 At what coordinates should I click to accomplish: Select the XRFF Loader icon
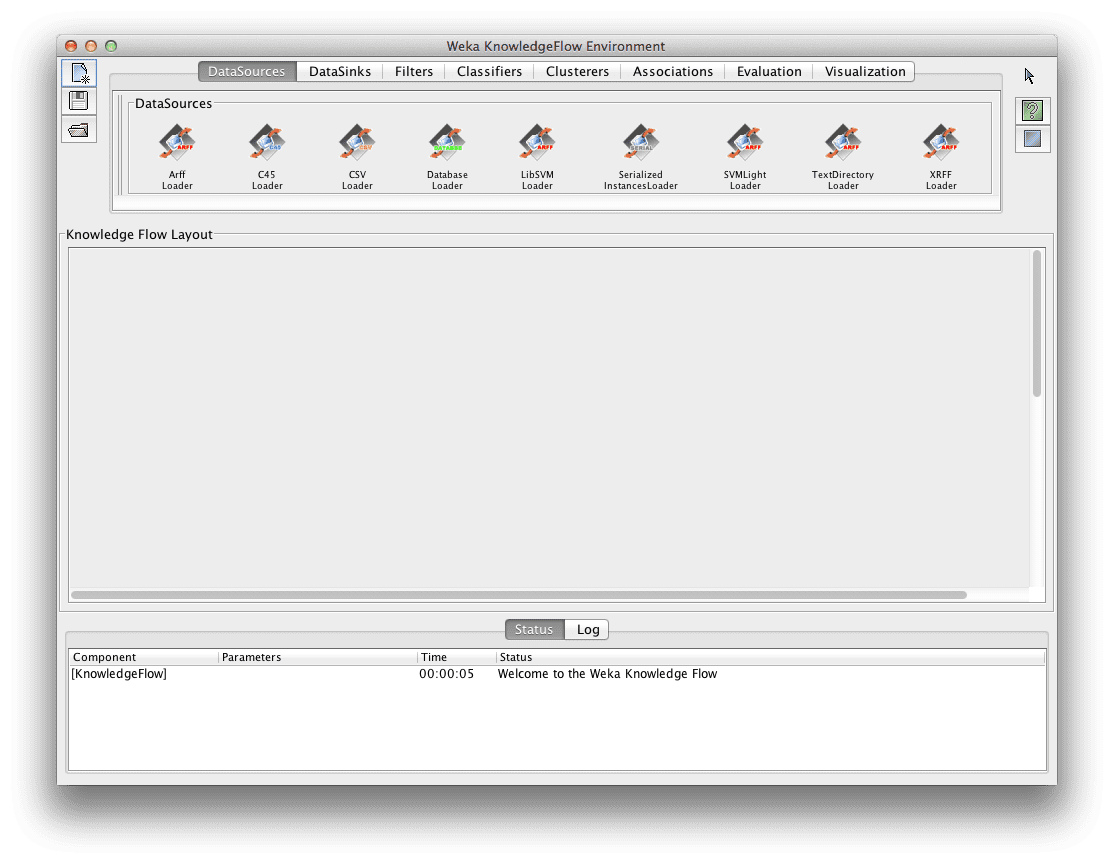pyautogui.click(x=941, y=143)
